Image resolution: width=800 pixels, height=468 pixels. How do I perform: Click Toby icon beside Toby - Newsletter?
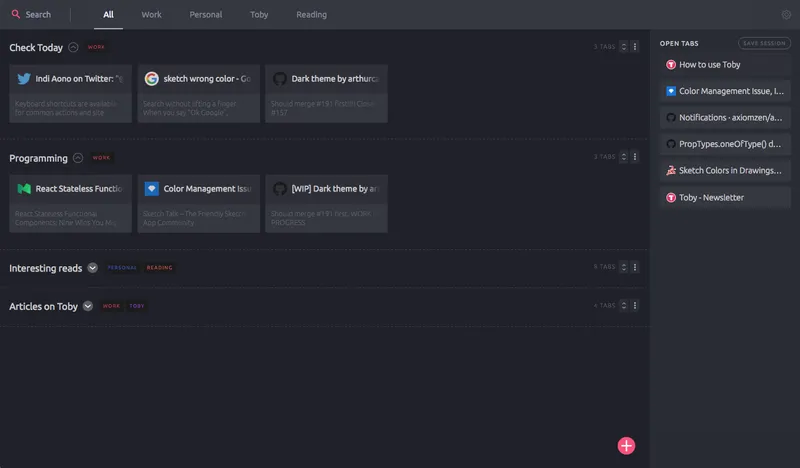[x=671, y=198]
